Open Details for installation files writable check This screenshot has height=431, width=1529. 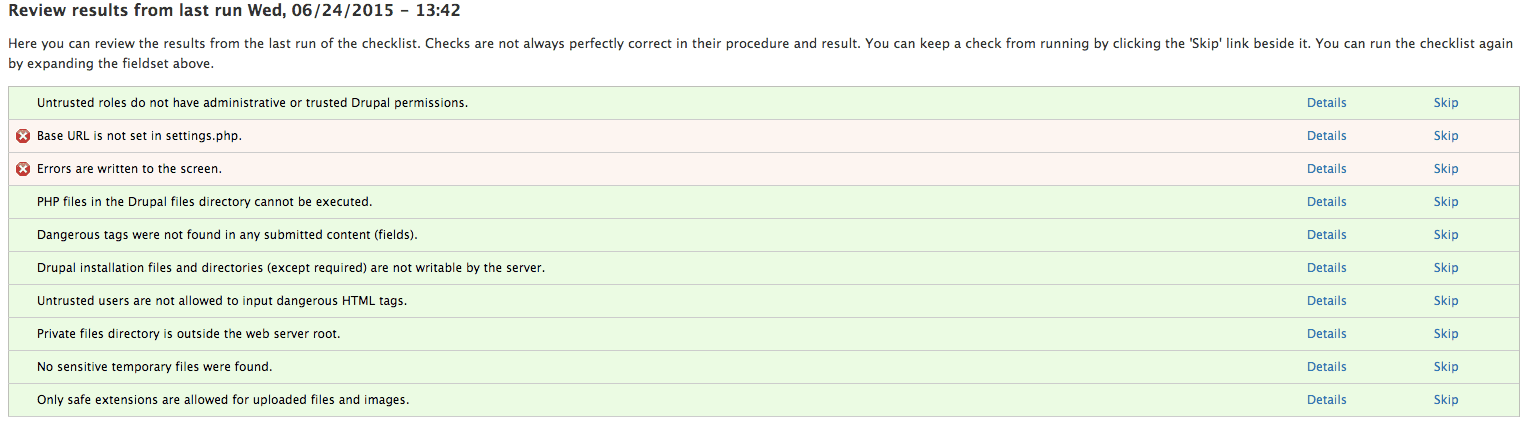pos(1326,268)
